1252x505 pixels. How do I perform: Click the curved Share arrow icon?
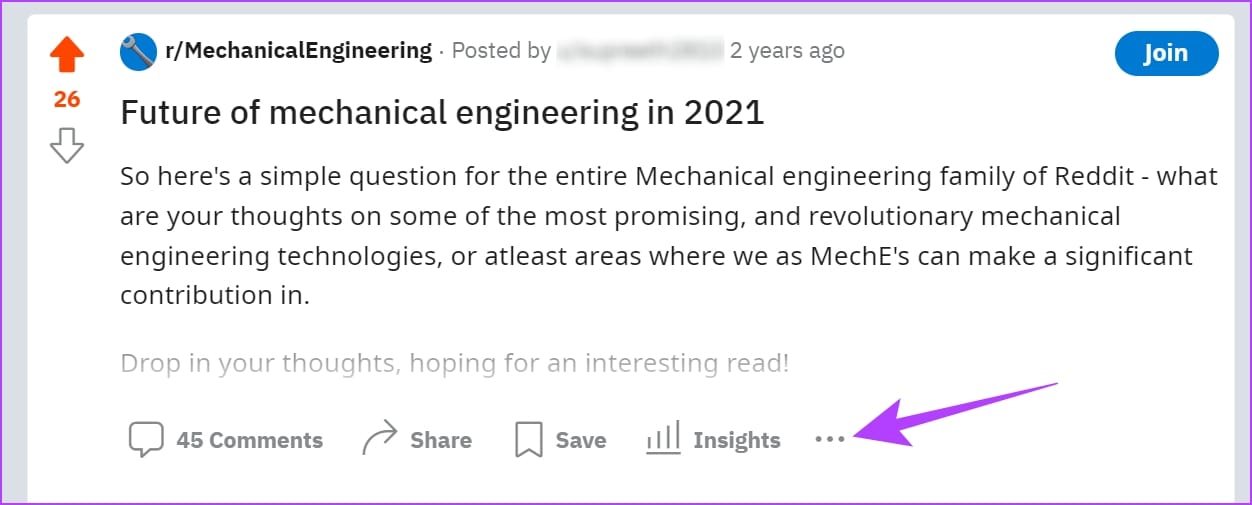click(380, 439)
